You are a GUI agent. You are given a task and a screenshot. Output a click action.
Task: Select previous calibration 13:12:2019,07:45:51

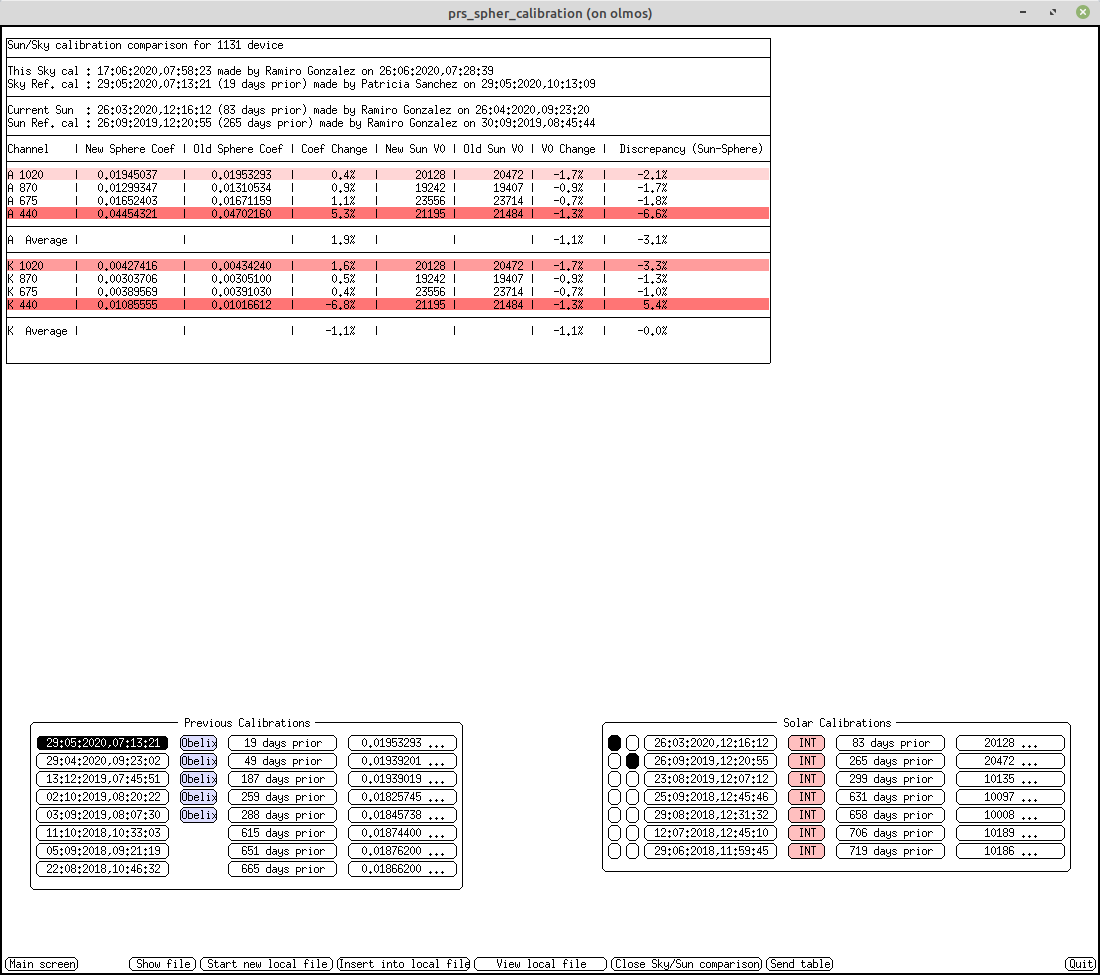pyautogui.click(x=102, y=779)
